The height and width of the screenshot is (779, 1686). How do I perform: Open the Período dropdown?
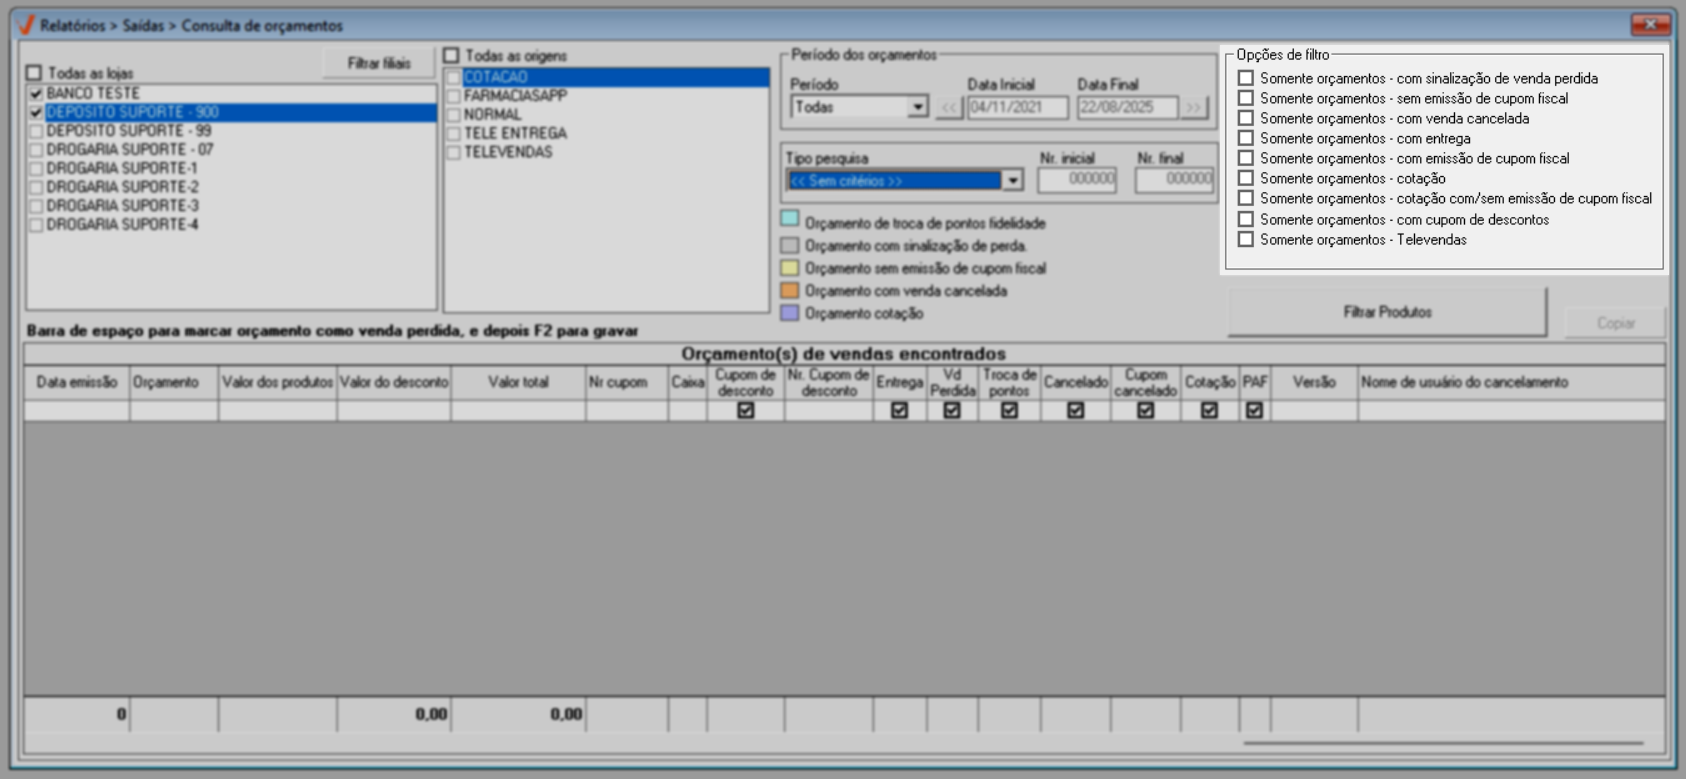[x=917, y=107]
